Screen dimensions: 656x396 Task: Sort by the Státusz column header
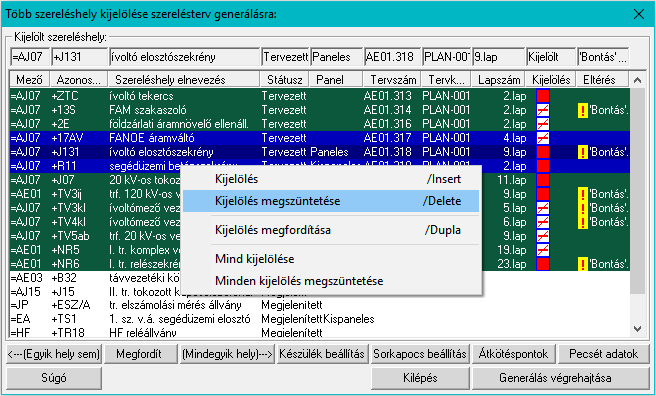[x=284, y=79]
